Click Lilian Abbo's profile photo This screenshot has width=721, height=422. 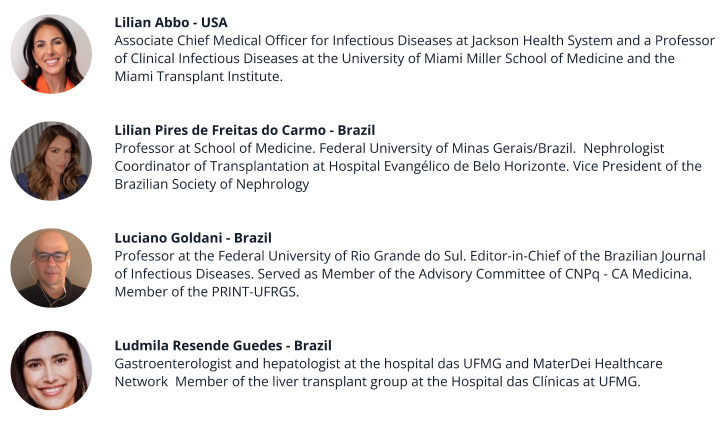[51, 54]
